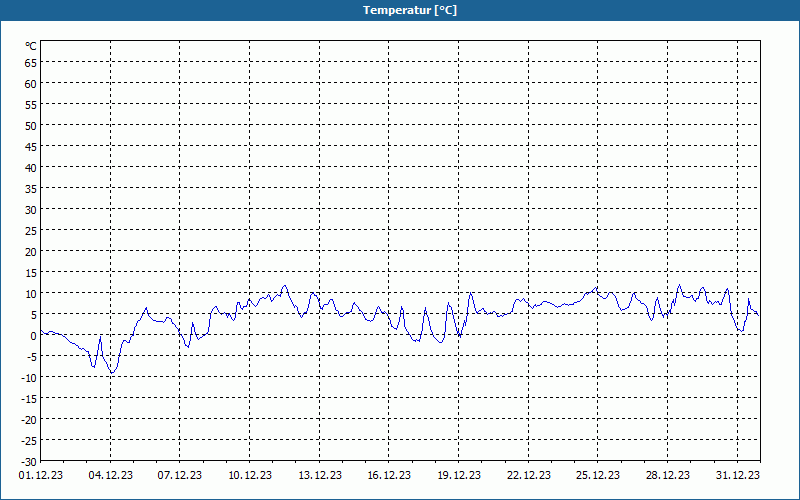Image resolution: width=800 pixels, height=500 pixels.
Task: Click the 65 y-axis label
Action: tap(31, 63)
